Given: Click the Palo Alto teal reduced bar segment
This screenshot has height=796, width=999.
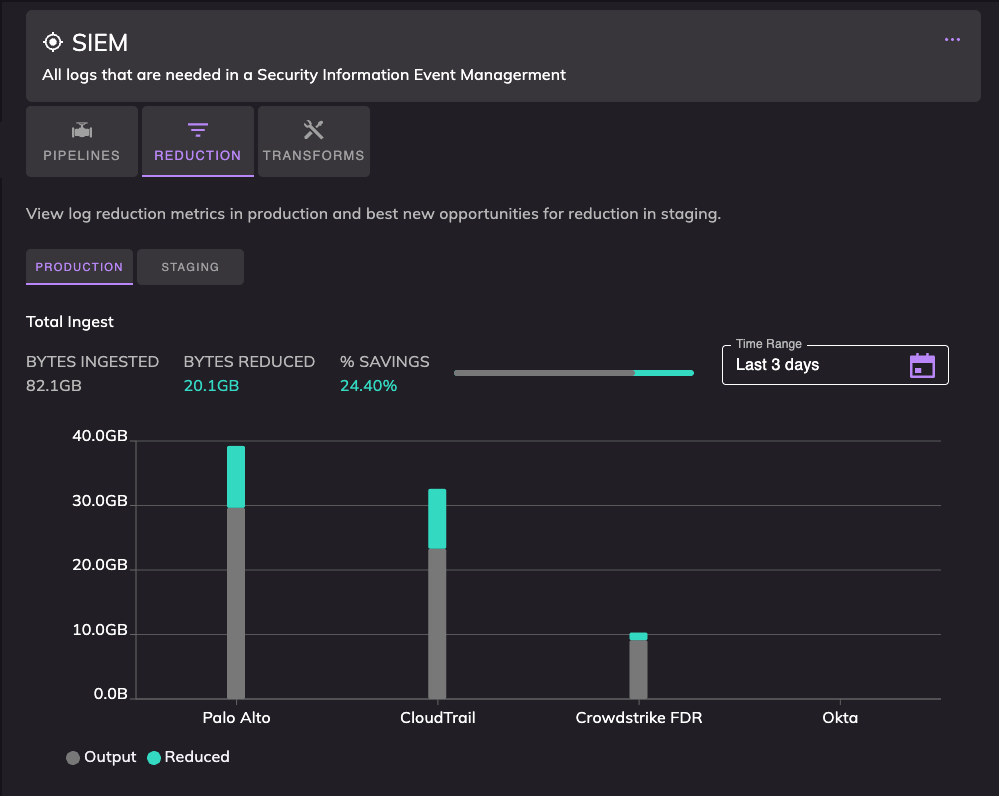Looking at the screenshot, I should [236, 477].
